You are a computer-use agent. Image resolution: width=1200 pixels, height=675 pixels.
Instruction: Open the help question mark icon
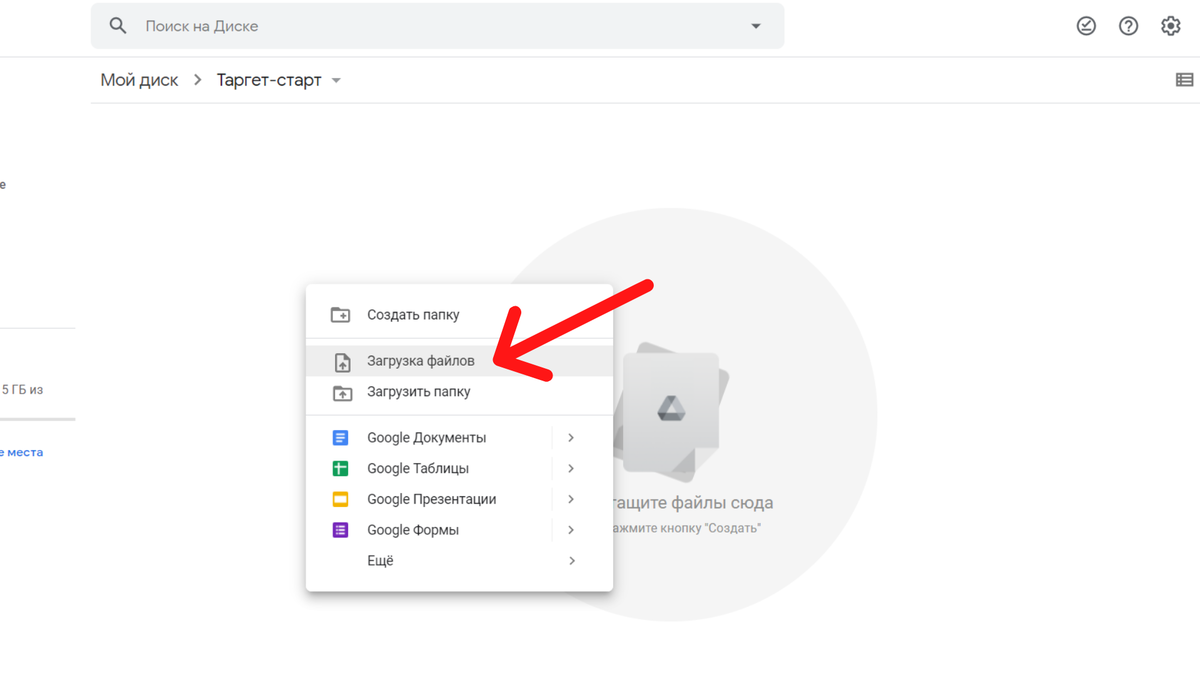[1128, 26]
